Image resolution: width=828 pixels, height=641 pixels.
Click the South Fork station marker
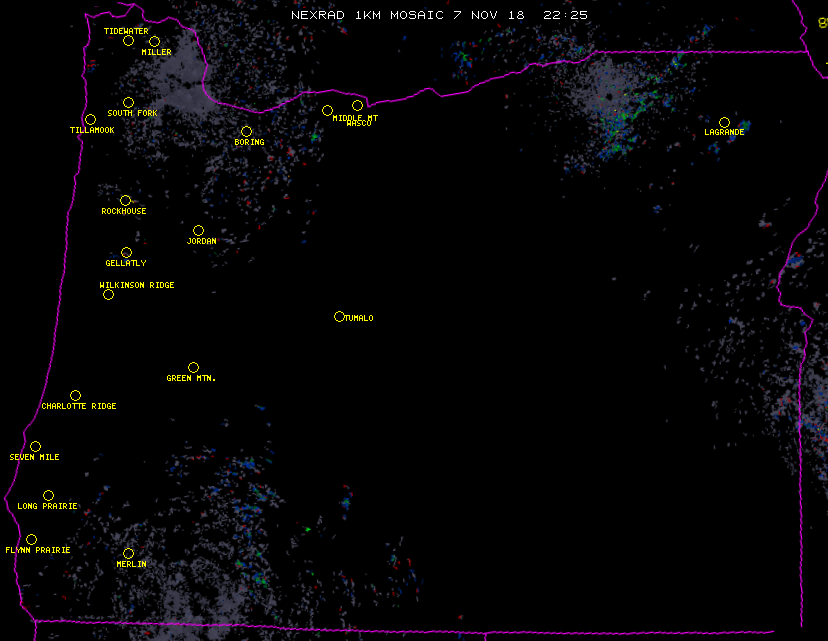tap(128, 103)
